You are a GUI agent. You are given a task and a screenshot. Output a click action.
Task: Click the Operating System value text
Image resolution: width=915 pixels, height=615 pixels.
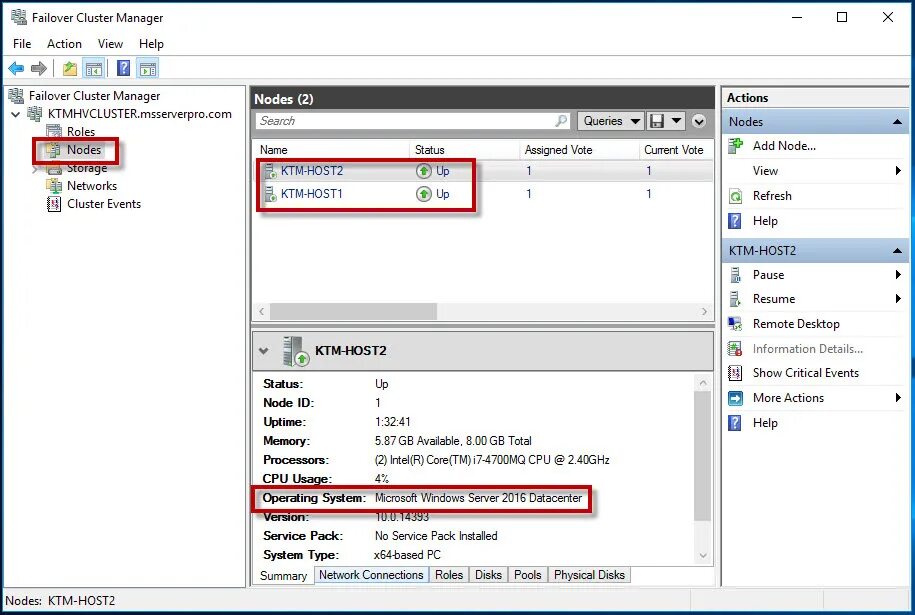(x=478, y=498)
